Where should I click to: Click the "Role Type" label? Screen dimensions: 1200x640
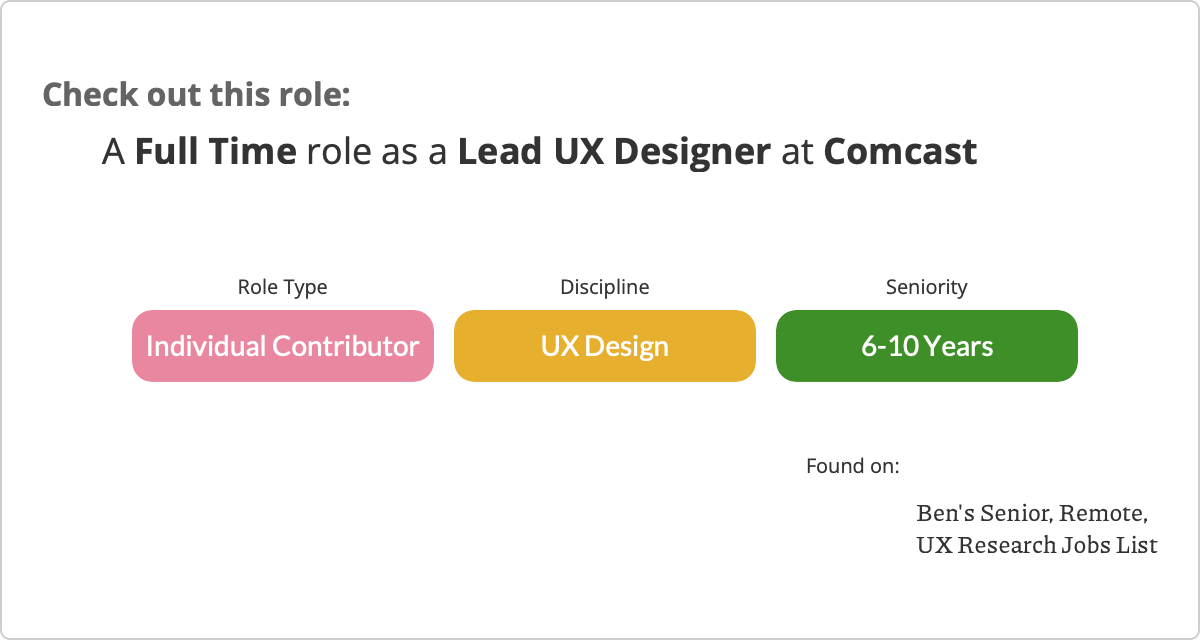click(x=282, y=287)
